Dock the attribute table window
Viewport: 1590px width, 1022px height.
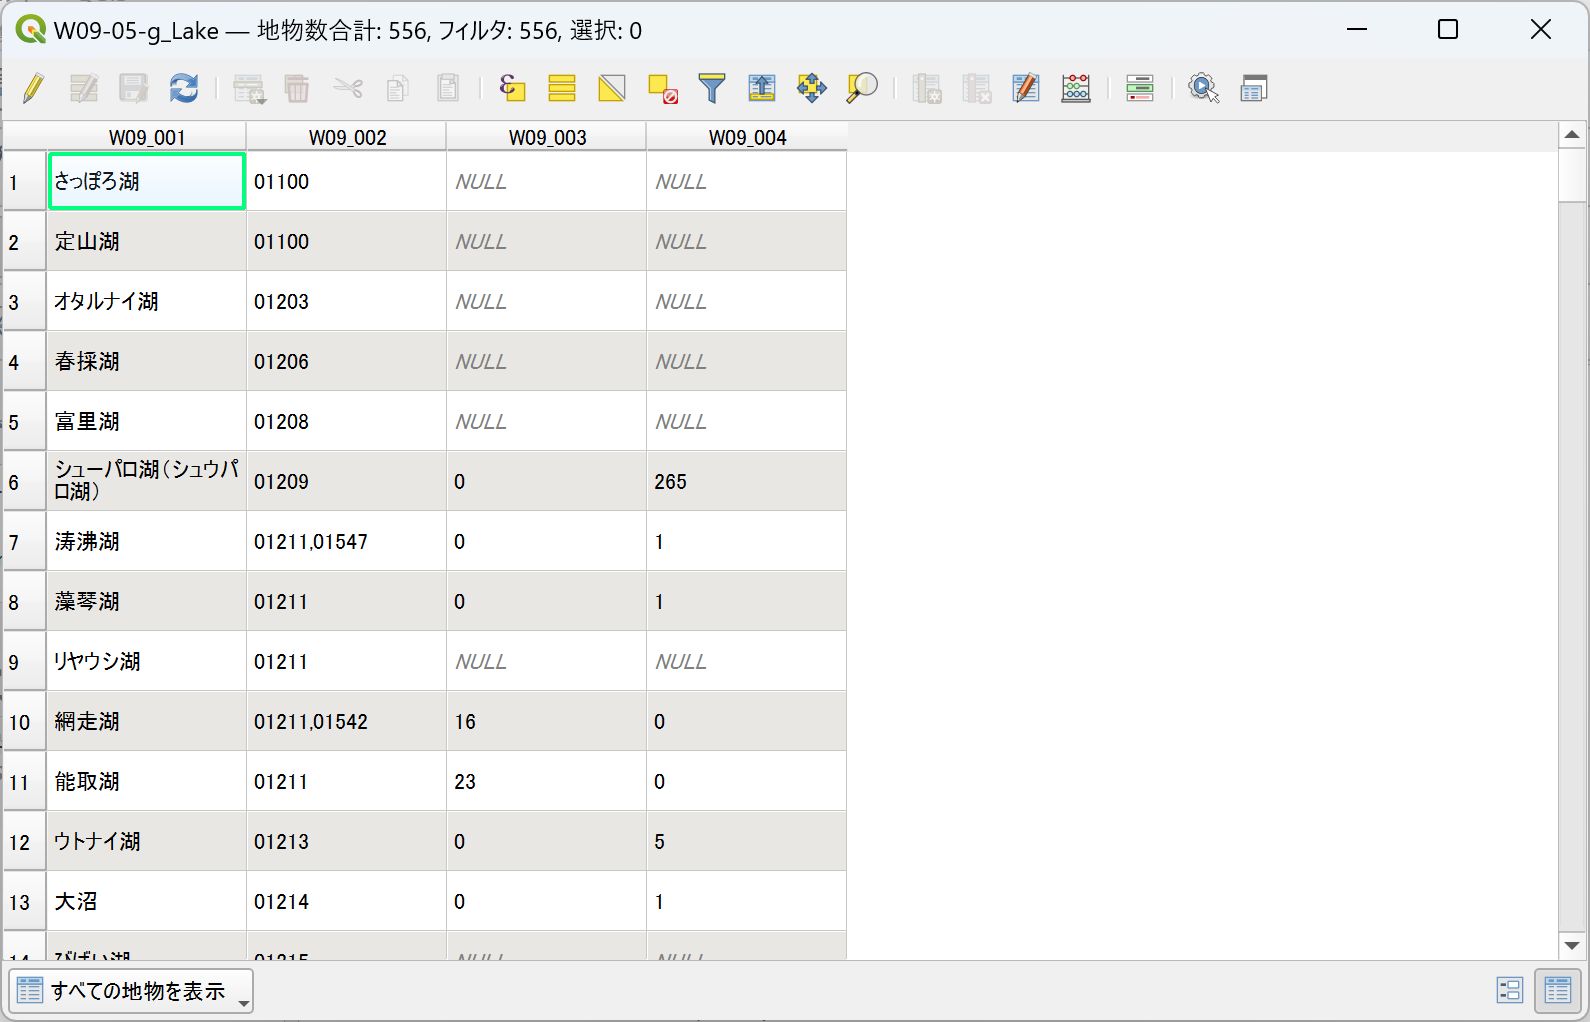[x=1254, y=88]
